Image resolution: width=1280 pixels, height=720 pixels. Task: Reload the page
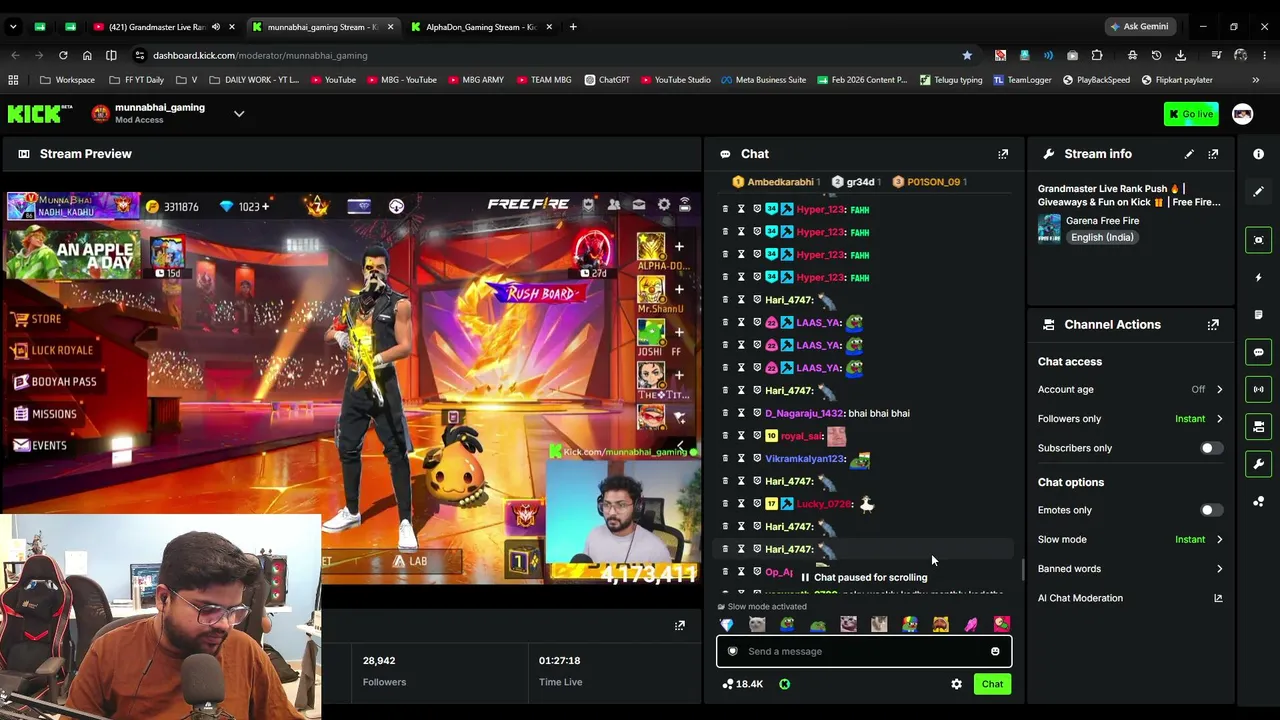point(63,55)
